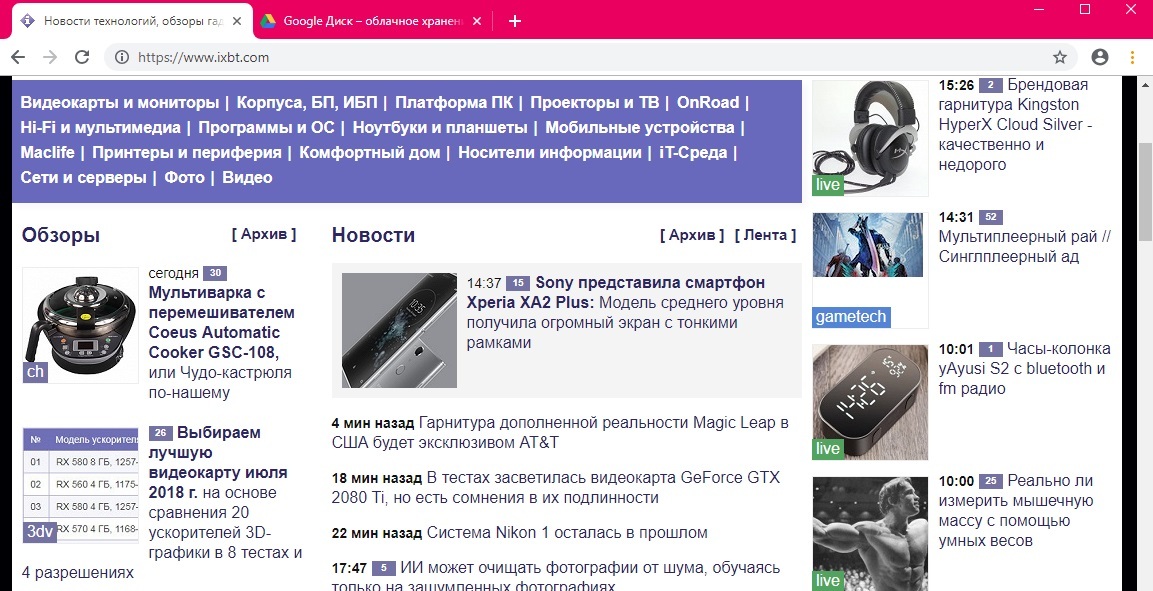Click the browser back arrow
This screenshot has height=591, width=1153.
point(18,57)
